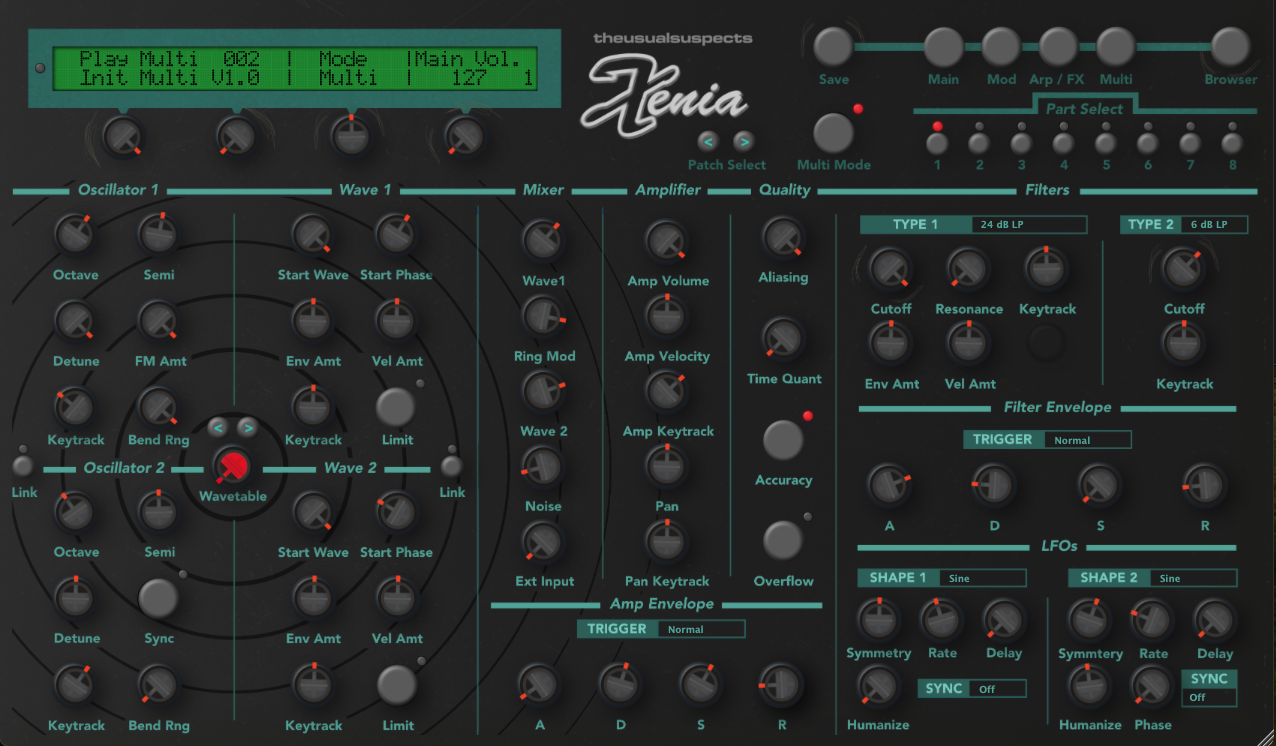Select part 3
Image resolution: width=1276 pixels, height=746 pixels.
(x=1021, y=142)
